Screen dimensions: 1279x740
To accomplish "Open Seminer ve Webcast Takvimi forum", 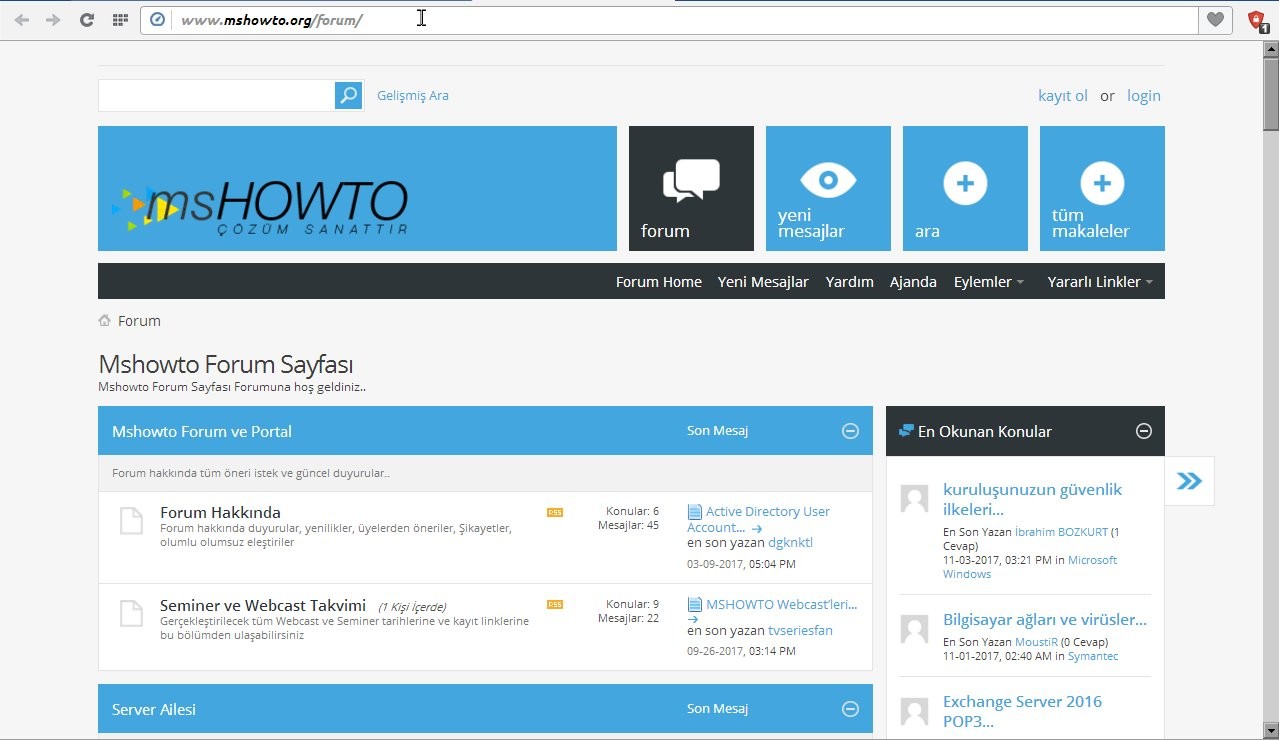I will pos(263,606).
